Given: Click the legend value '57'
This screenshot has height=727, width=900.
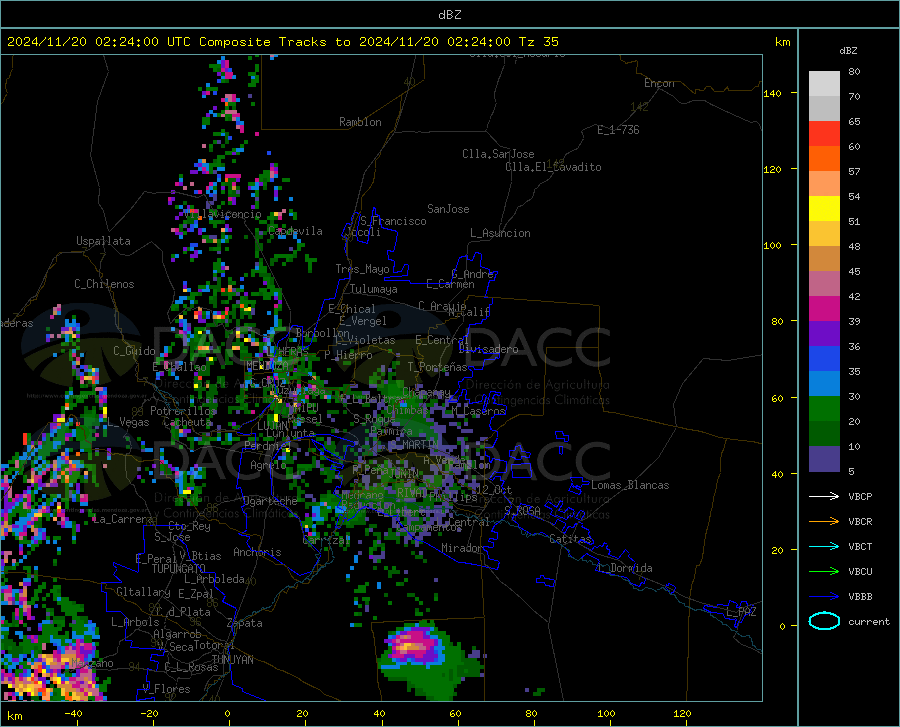Looking at the screenshot, I should click(854, 172).
